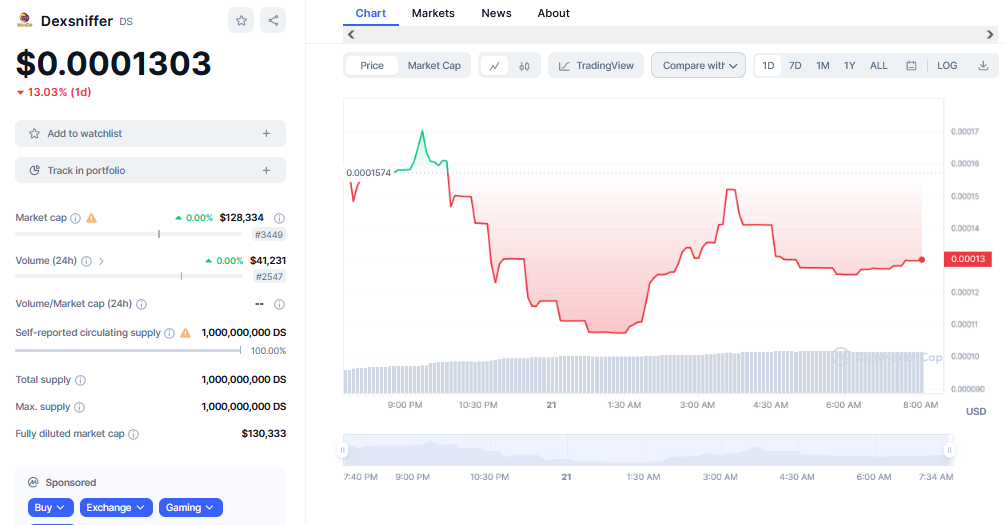Click Volume/Market cap (24h) info icon

(x=142, y=304)
